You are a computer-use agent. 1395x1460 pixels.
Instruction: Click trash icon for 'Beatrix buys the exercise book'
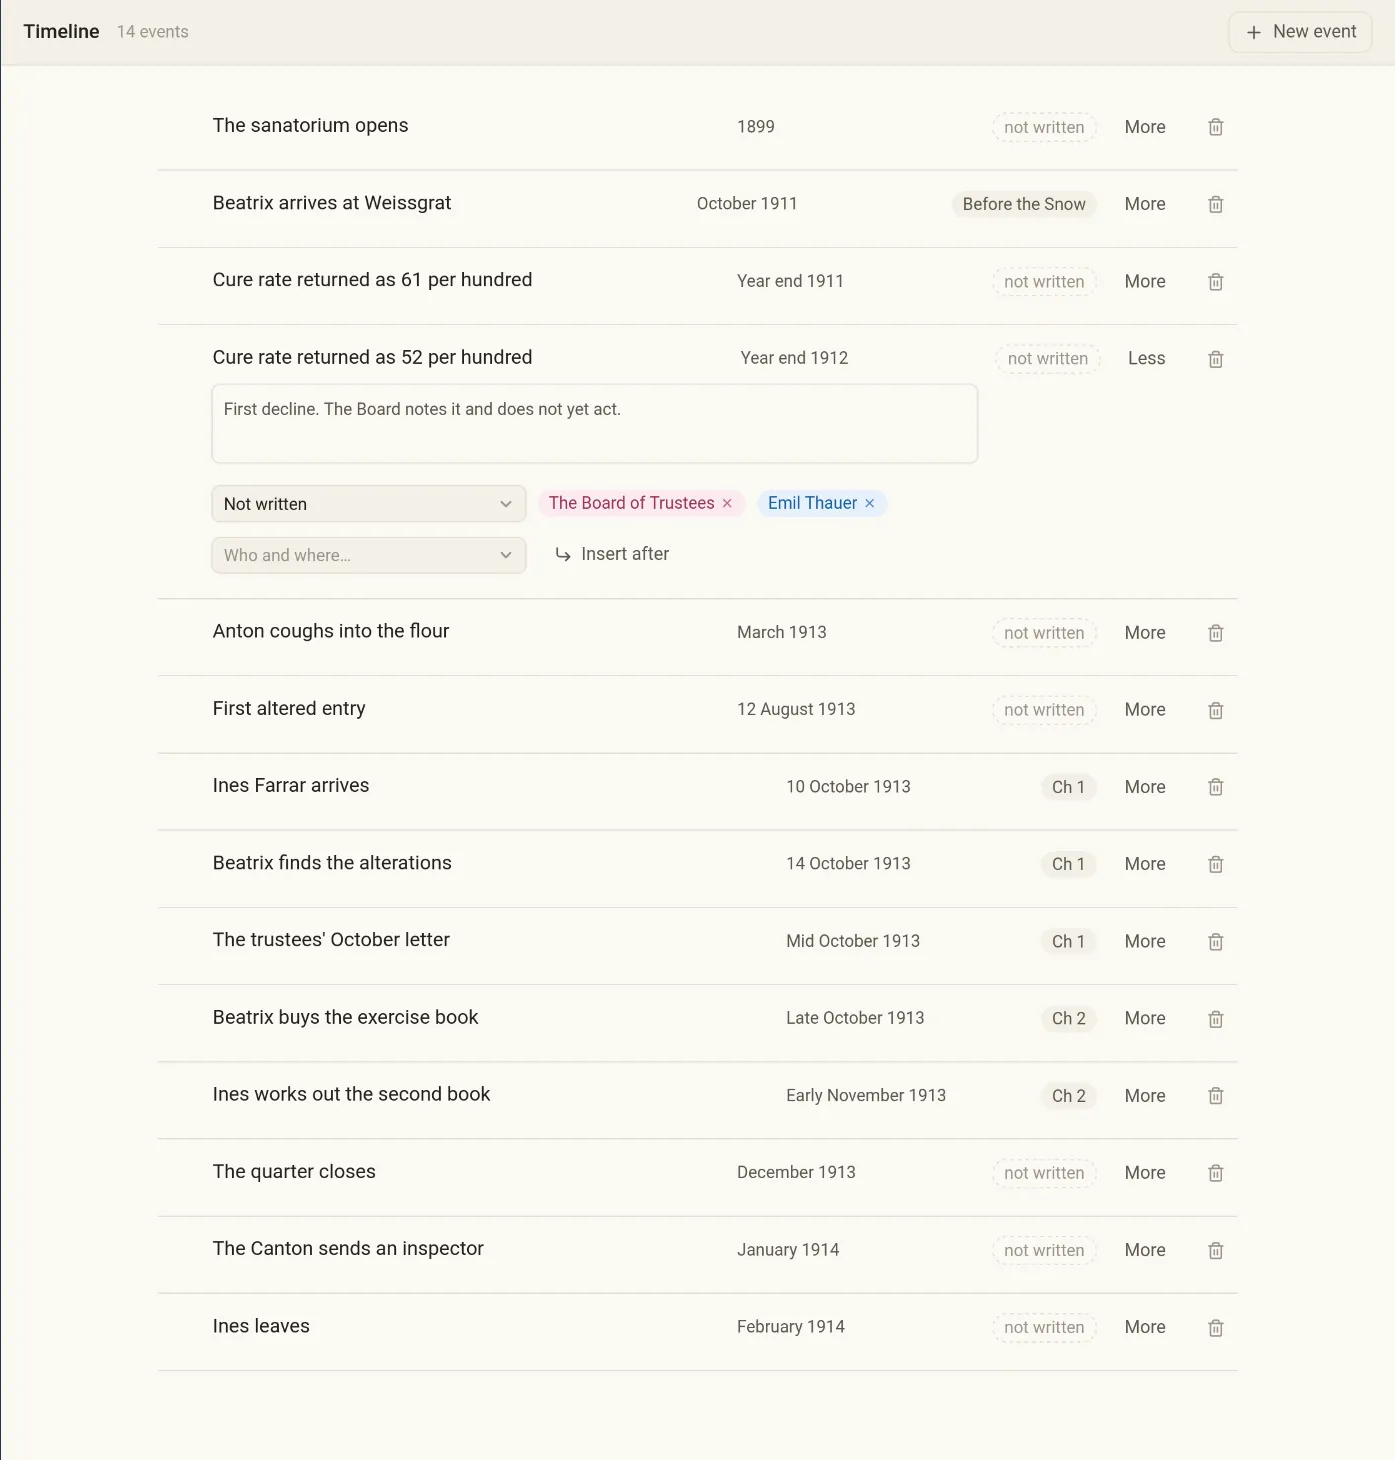tap(1215, 1019)
